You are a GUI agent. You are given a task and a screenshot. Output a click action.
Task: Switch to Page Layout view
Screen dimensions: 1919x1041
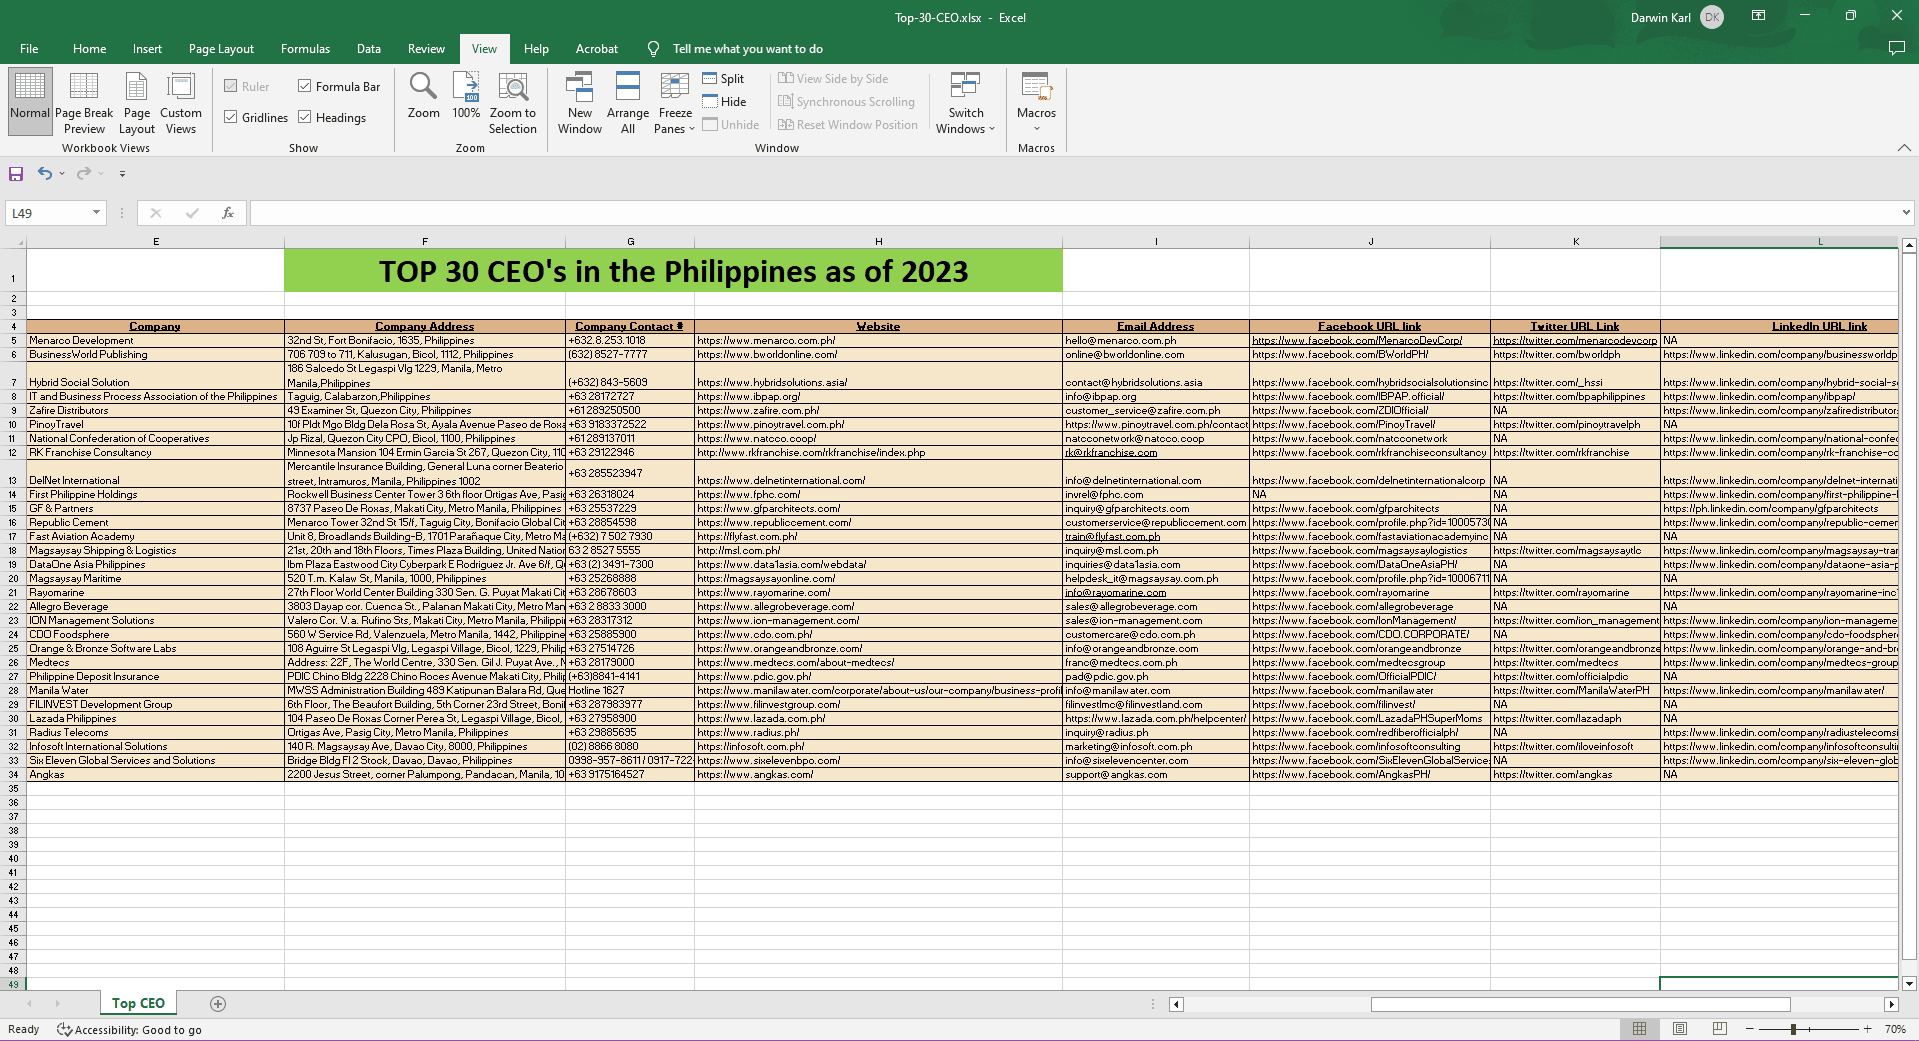tap(137, 101)
